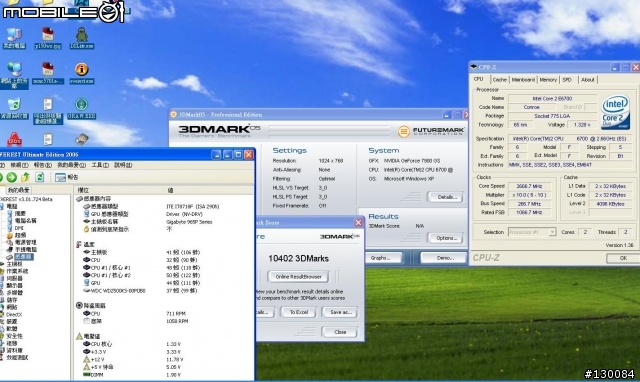Switch to the About tab in CPU-Z
This screenshot has width=640, height=382.
click(588, 80)
